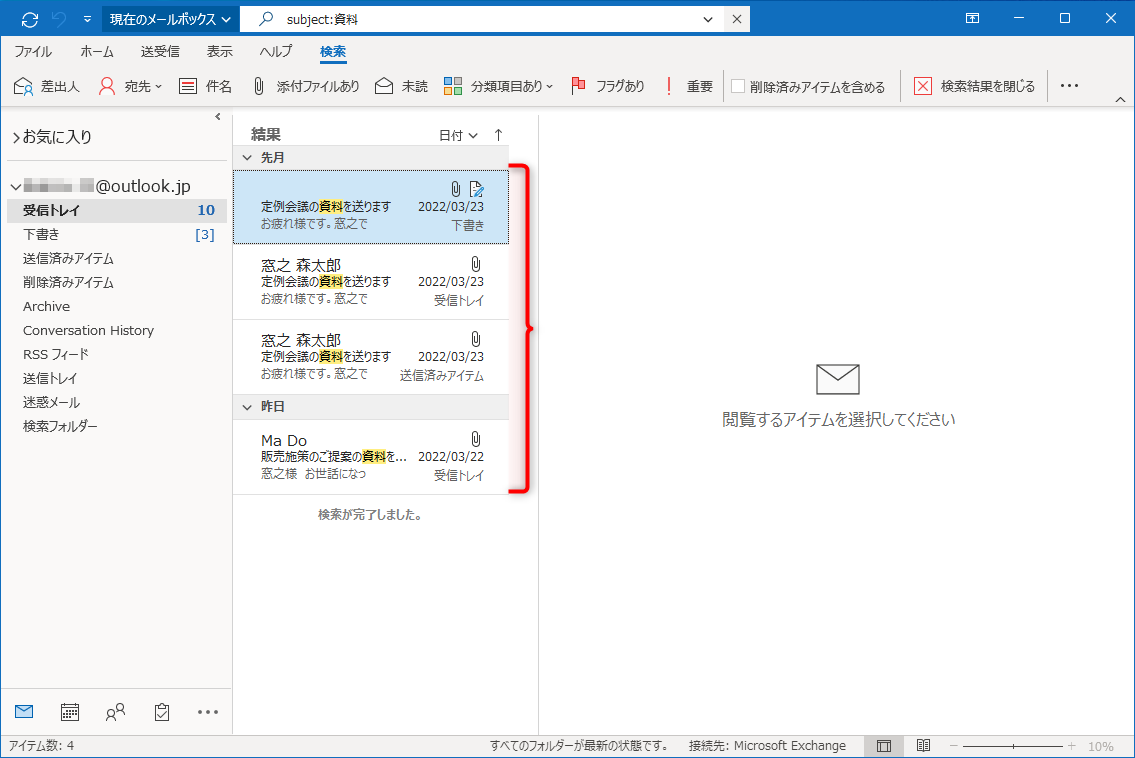Image resolution: width=1135 pixels, height=758 pixels.
Task: Switch to the ホーム ribbon tab
Action: click(x=96, y=51)
